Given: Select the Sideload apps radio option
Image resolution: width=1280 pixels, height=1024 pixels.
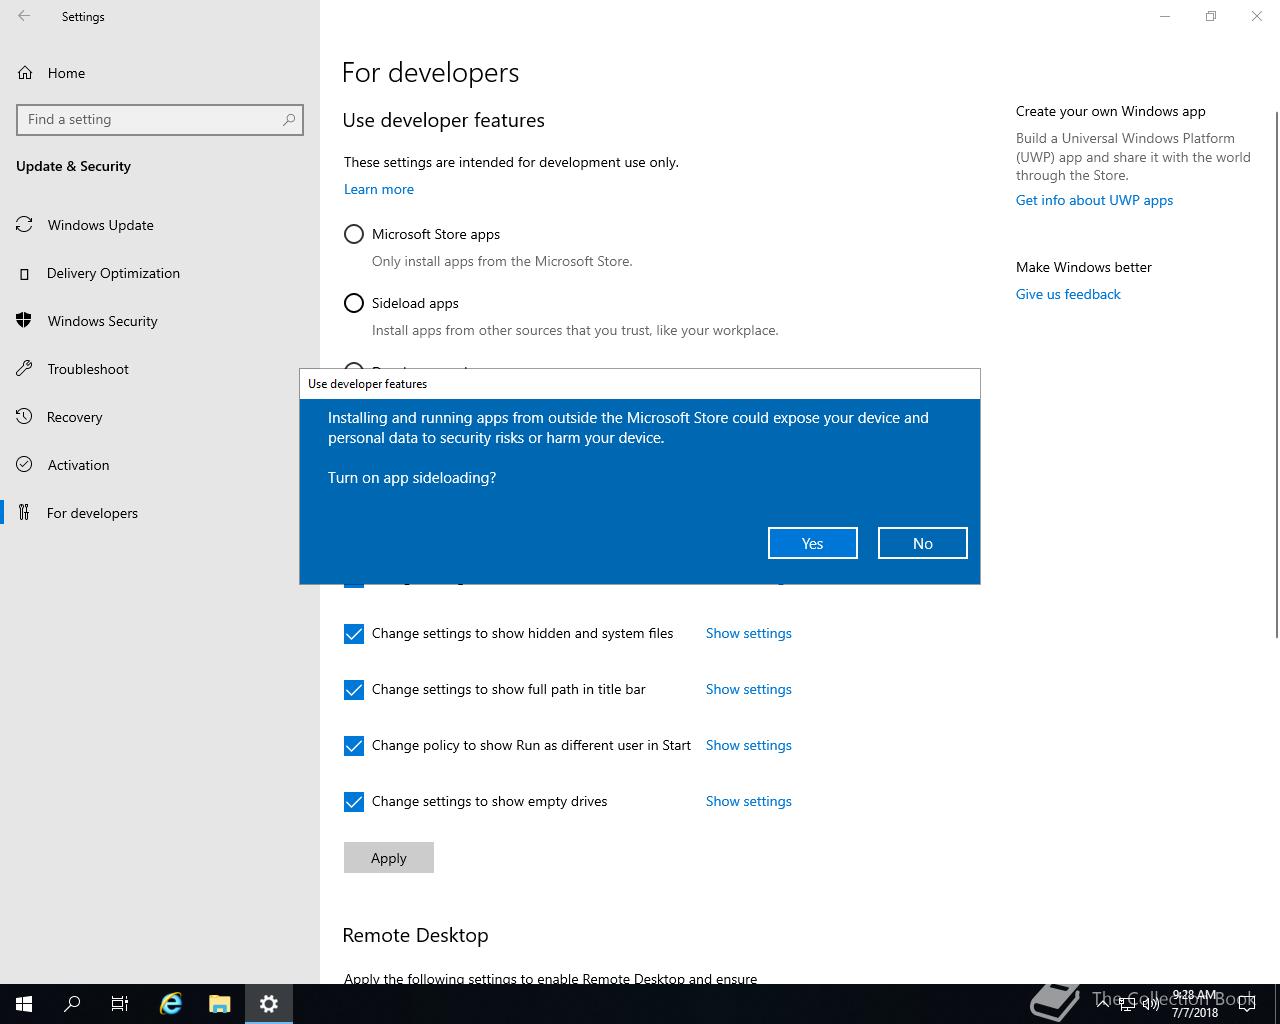Looking at the screenshot, I should click(354, 303).
